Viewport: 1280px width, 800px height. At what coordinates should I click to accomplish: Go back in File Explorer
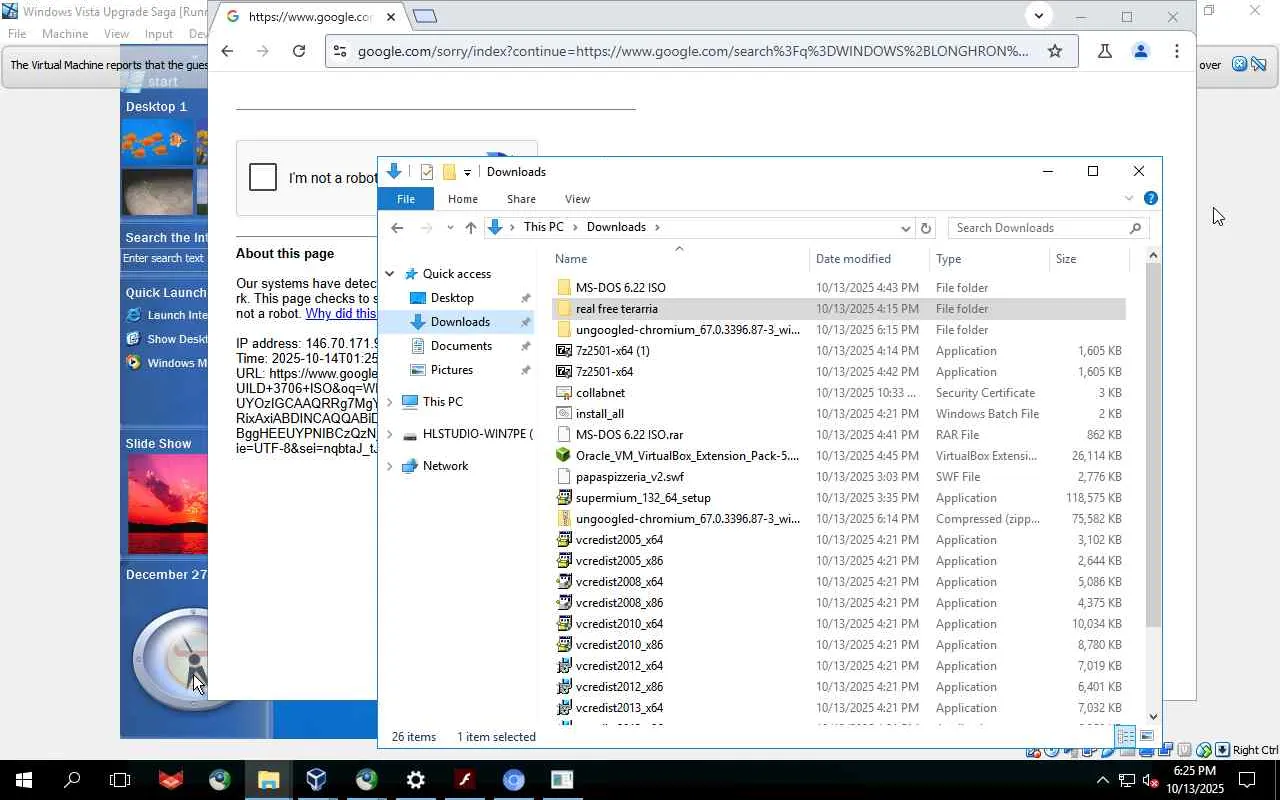tap(397, 228)
